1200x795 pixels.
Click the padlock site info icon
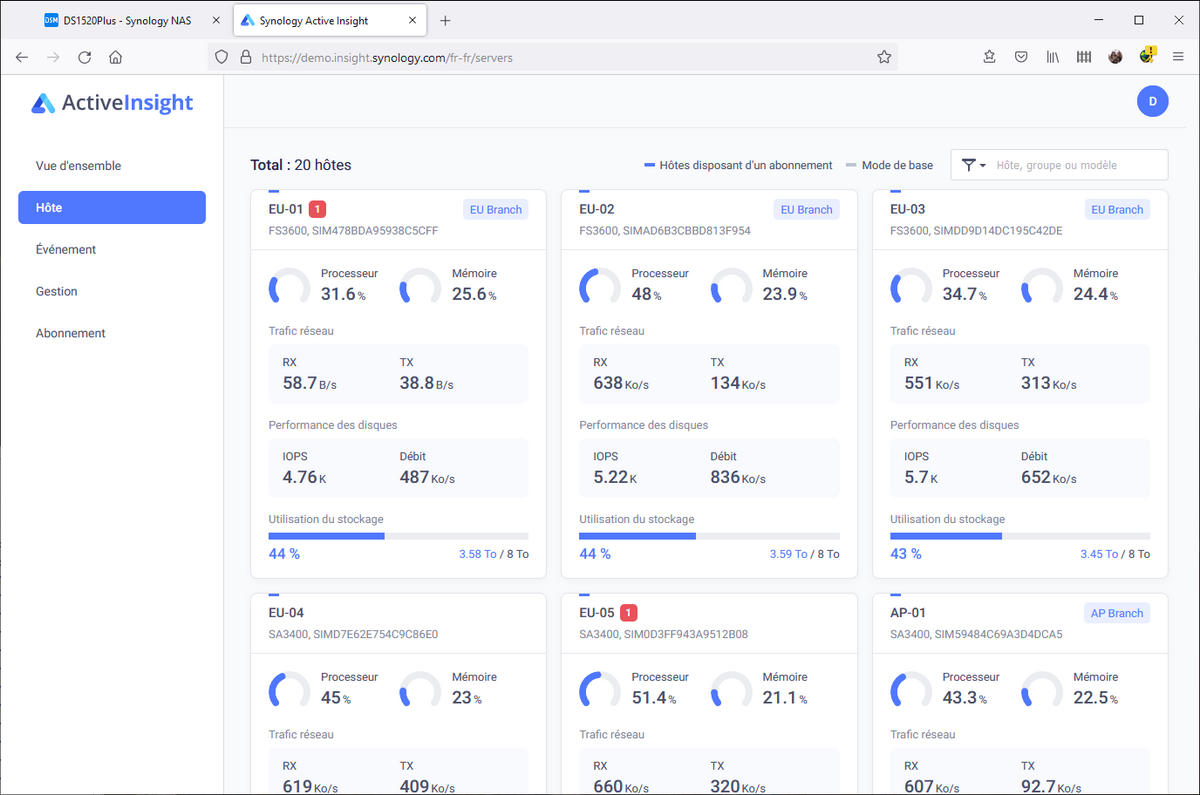246,57
